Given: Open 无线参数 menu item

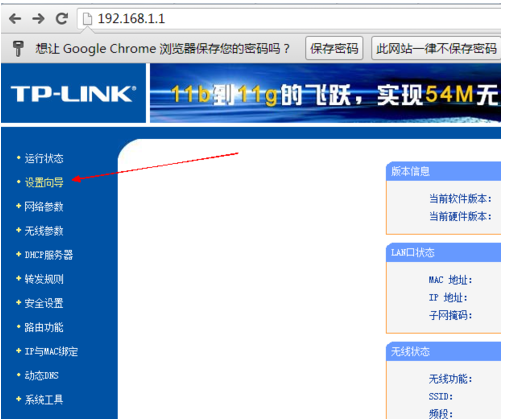Looking at the screenshot, I should point(44,231).
